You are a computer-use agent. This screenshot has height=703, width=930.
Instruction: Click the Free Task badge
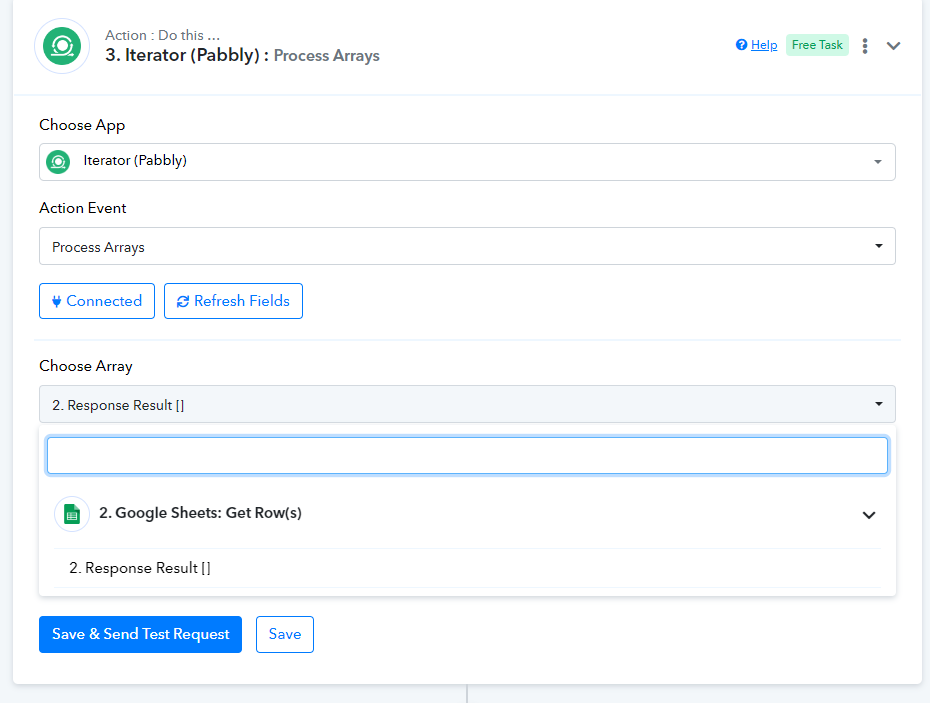(x=817, y=45)
